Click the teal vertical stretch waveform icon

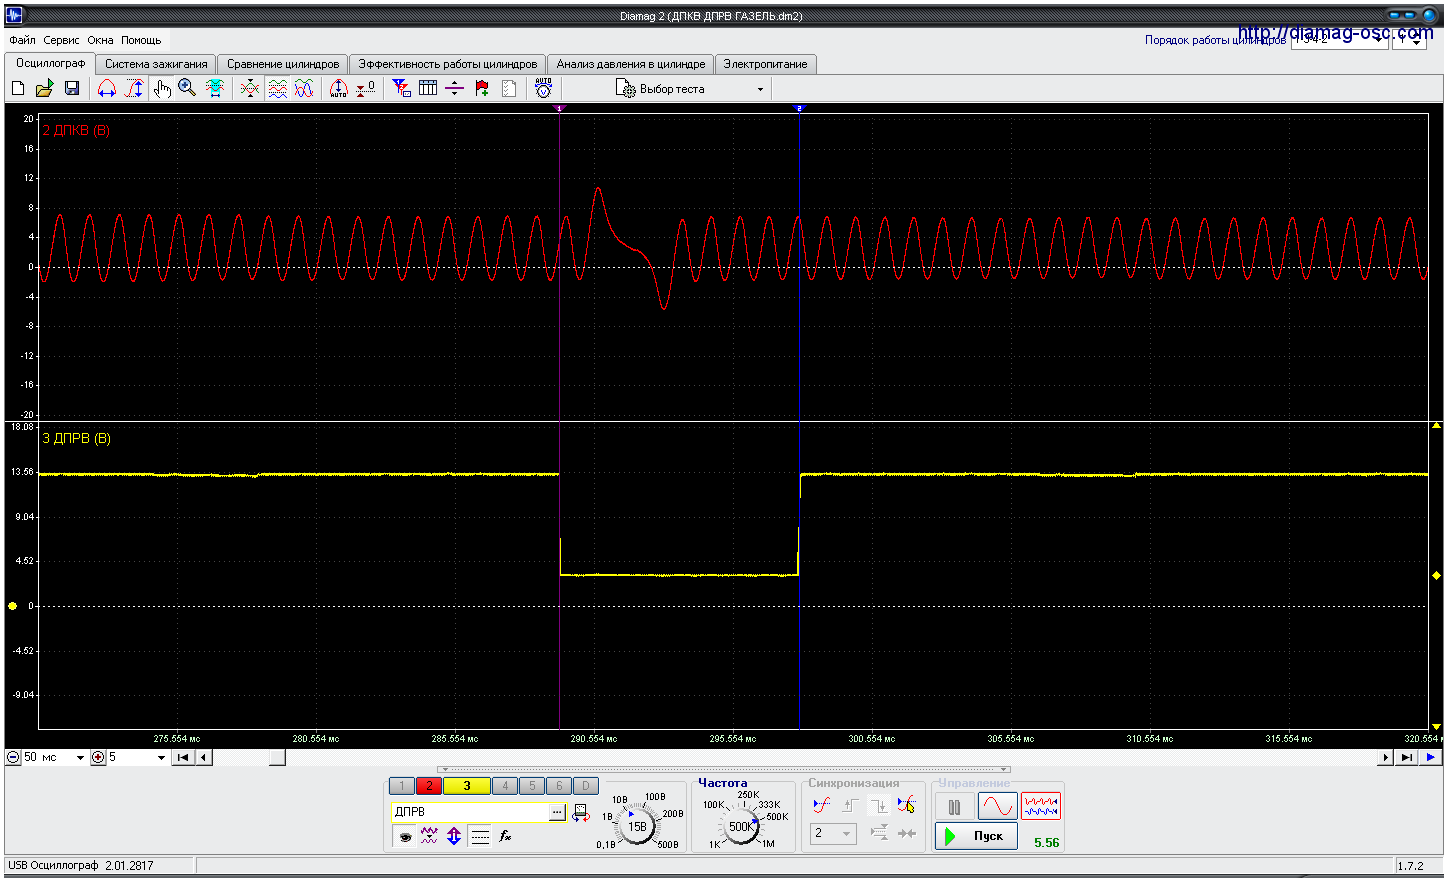point(215,88)
